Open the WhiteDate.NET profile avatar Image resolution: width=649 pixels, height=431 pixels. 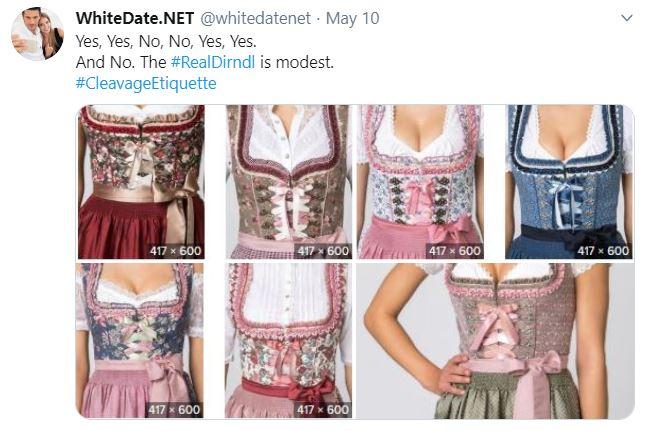tap(37, 34)
